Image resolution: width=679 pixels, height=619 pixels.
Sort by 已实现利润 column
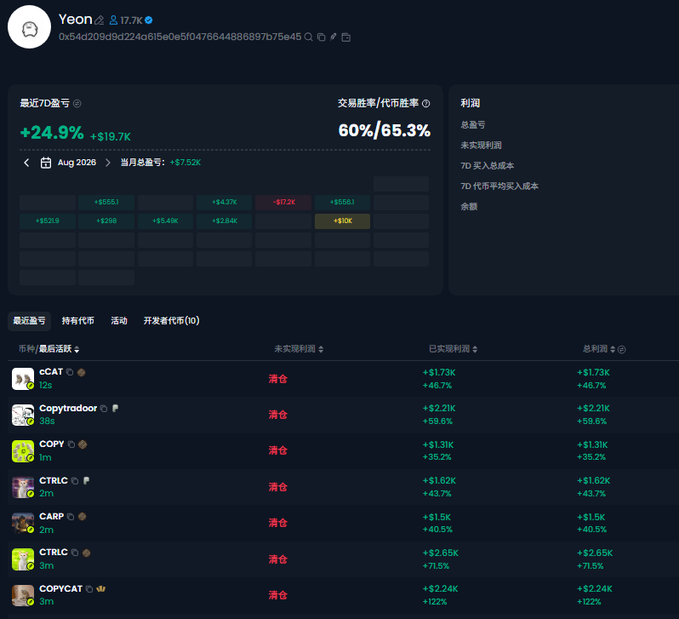[x=453, y=349]
